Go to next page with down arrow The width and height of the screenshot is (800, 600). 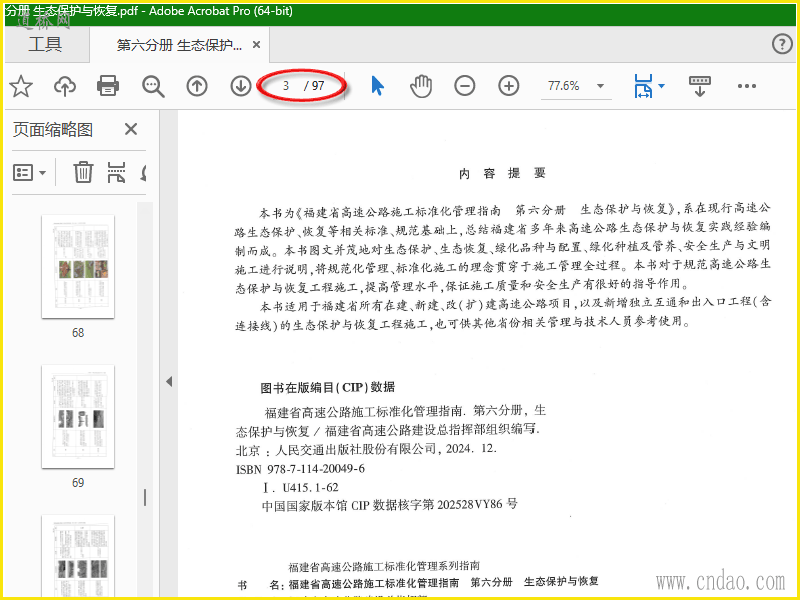(x=241, y=86)
